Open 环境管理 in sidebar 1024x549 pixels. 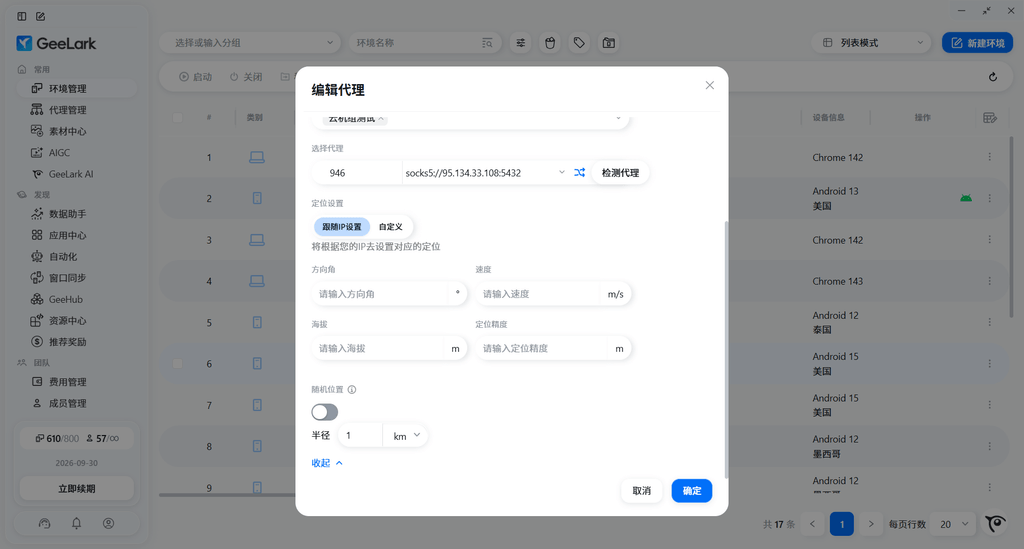pyautogui.click(x=76, y=88)
